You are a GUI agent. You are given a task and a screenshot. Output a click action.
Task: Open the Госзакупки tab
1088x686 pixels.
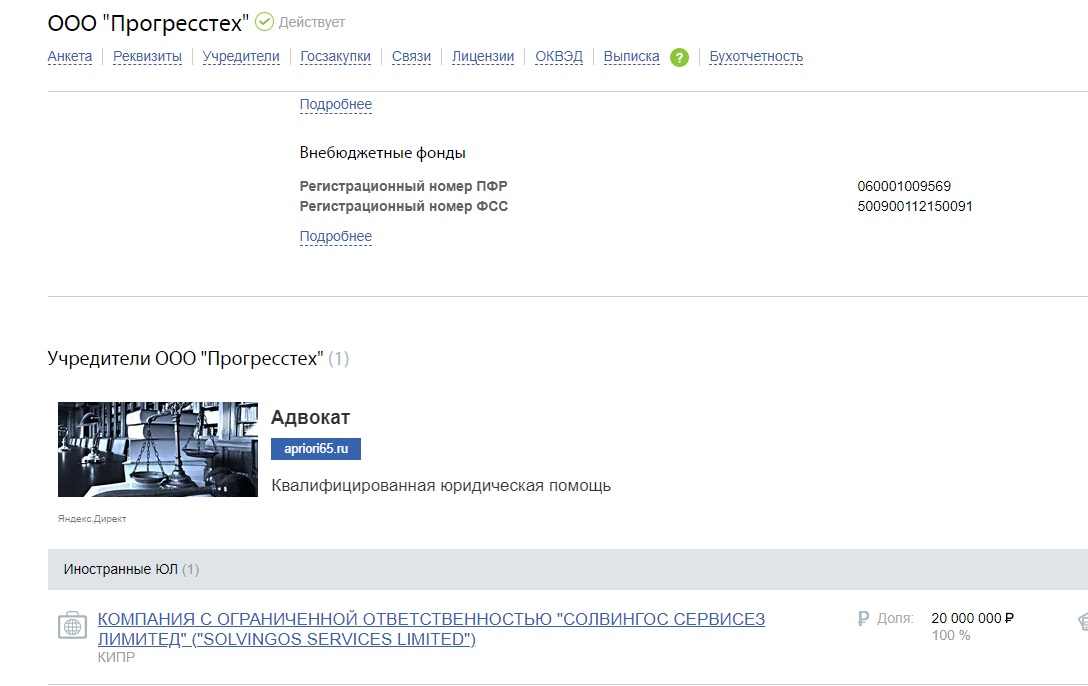coord(336,57)
